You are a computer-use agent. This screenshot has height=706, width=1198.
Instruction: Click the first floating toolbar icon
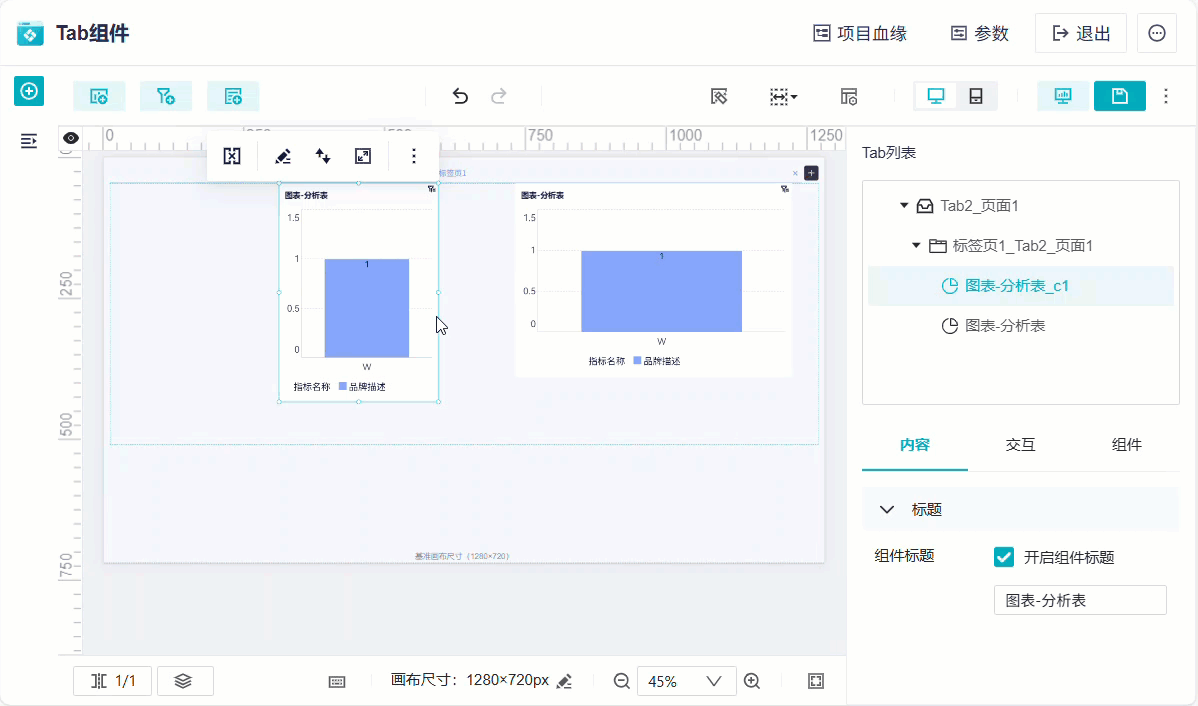coord(232,157)
